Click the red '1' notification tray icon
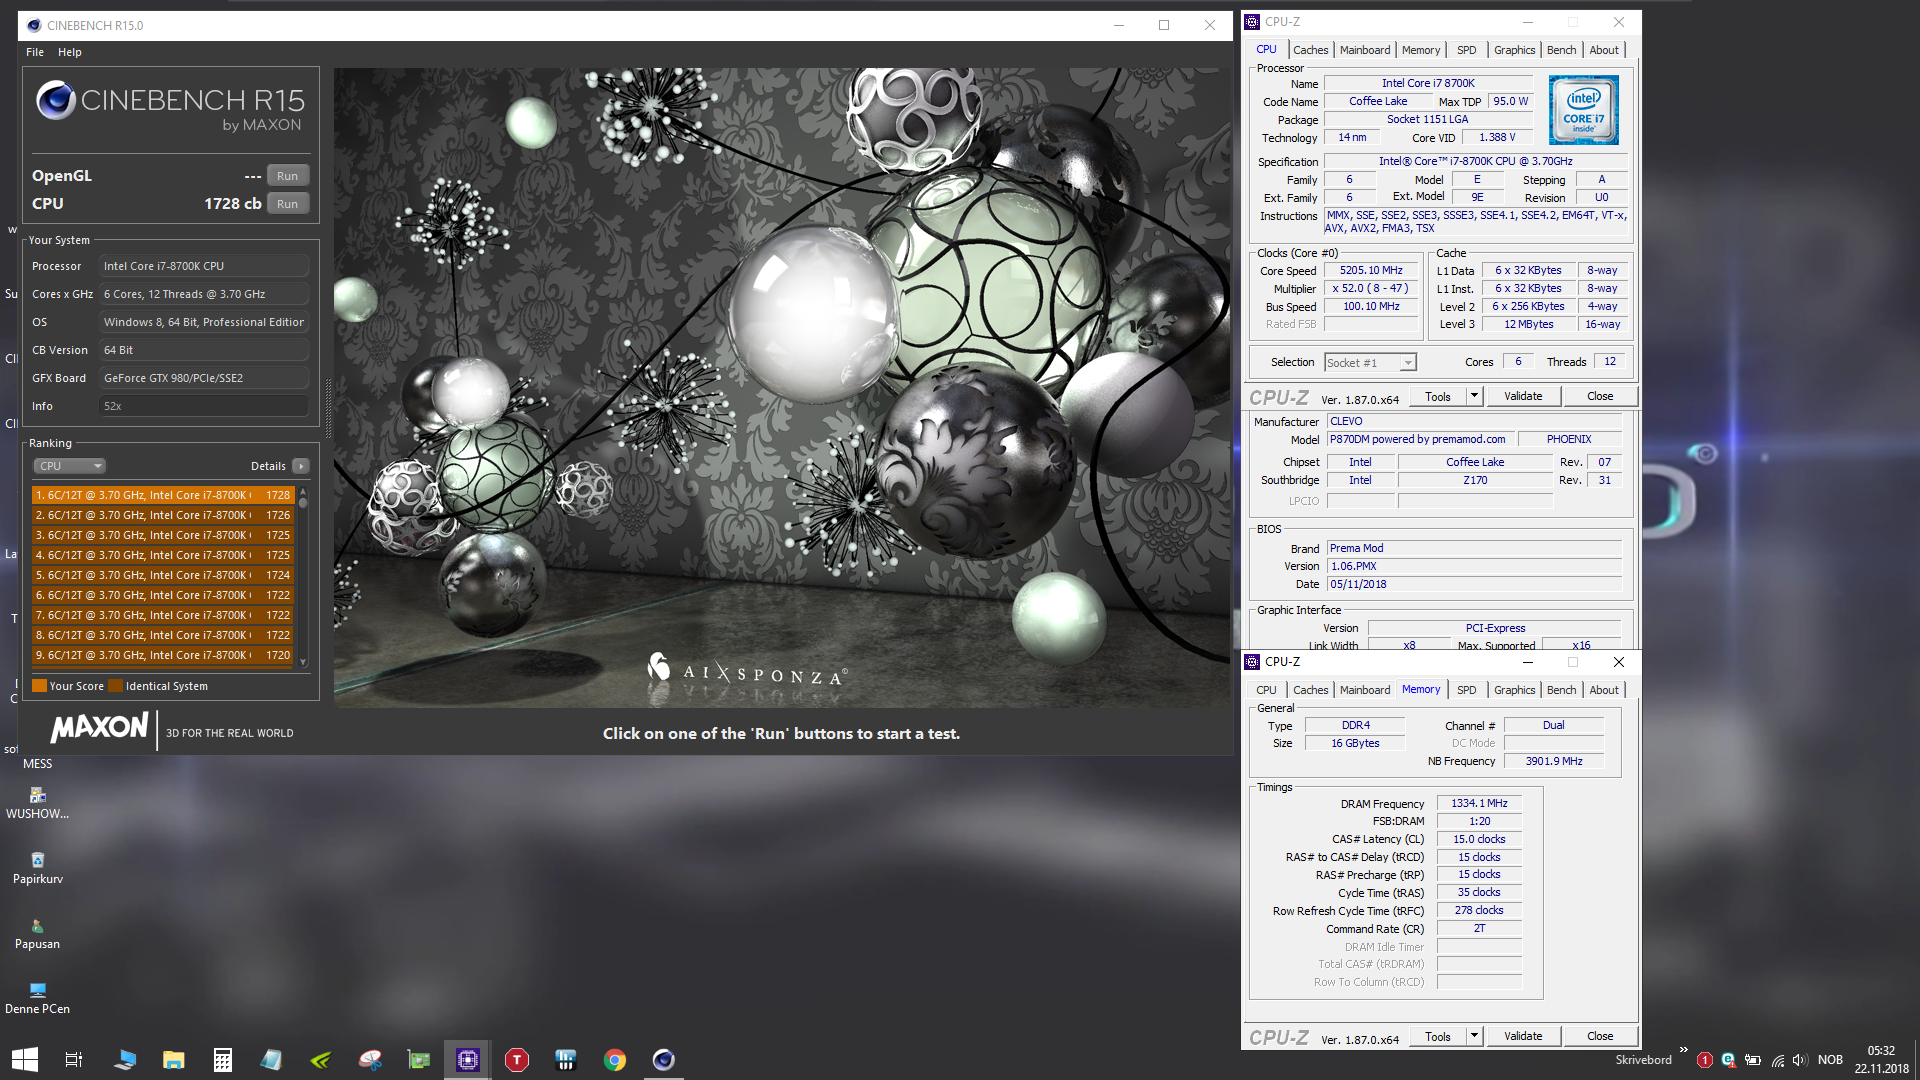The image size is (1920, 1080). coord(1705,1060)
